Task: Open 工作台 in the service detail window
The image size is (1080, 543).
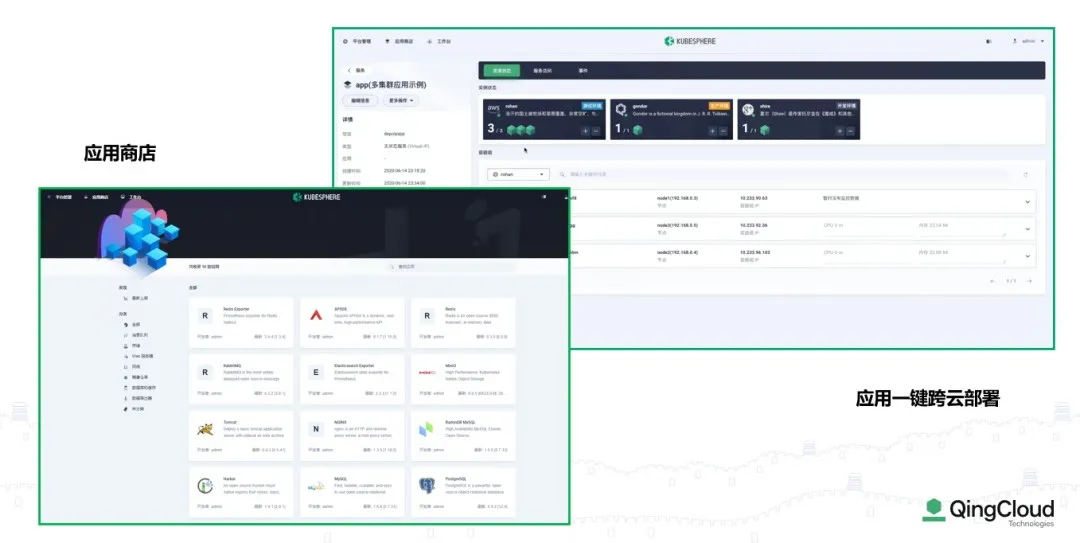Action: point(438,41)
